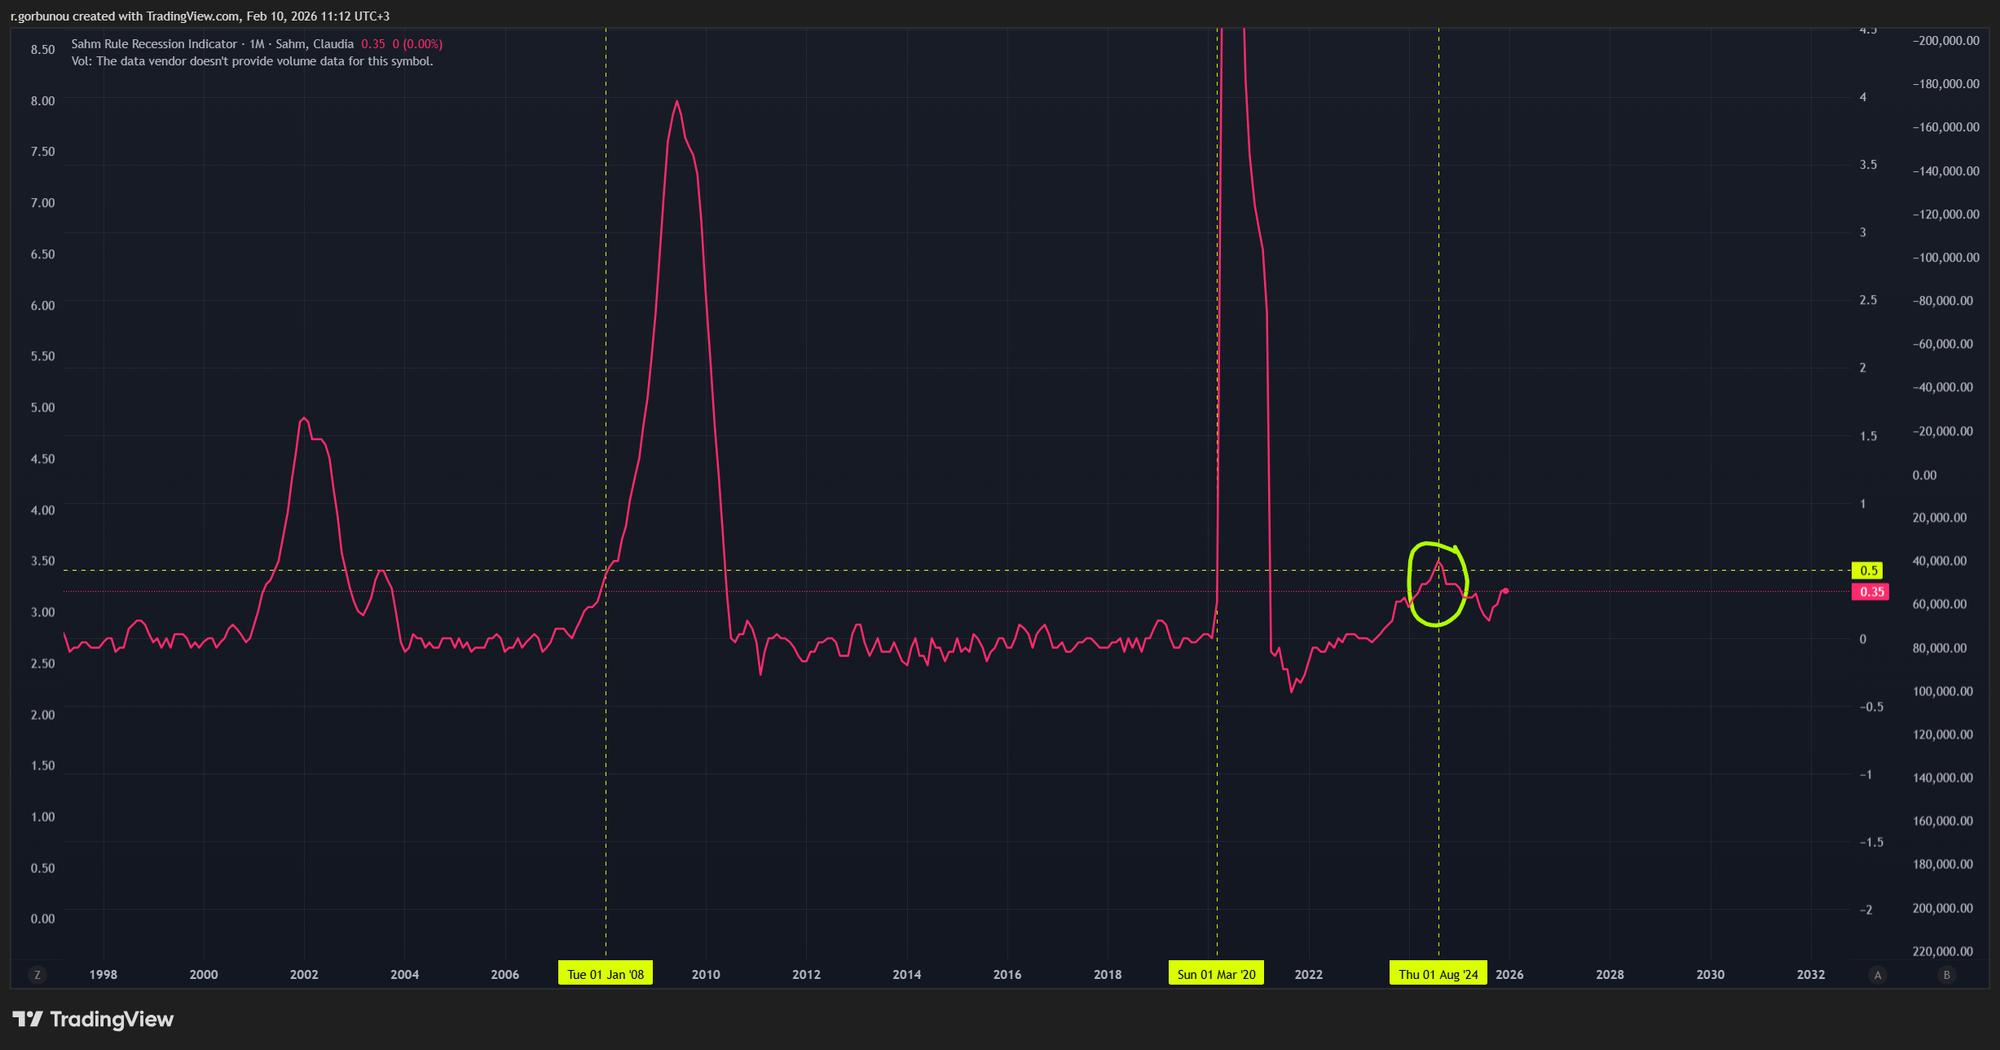This screenshot has height=1050, width=2000.
Task: Click the Tue 01 Jan '08 date marker
Action: 605,974
